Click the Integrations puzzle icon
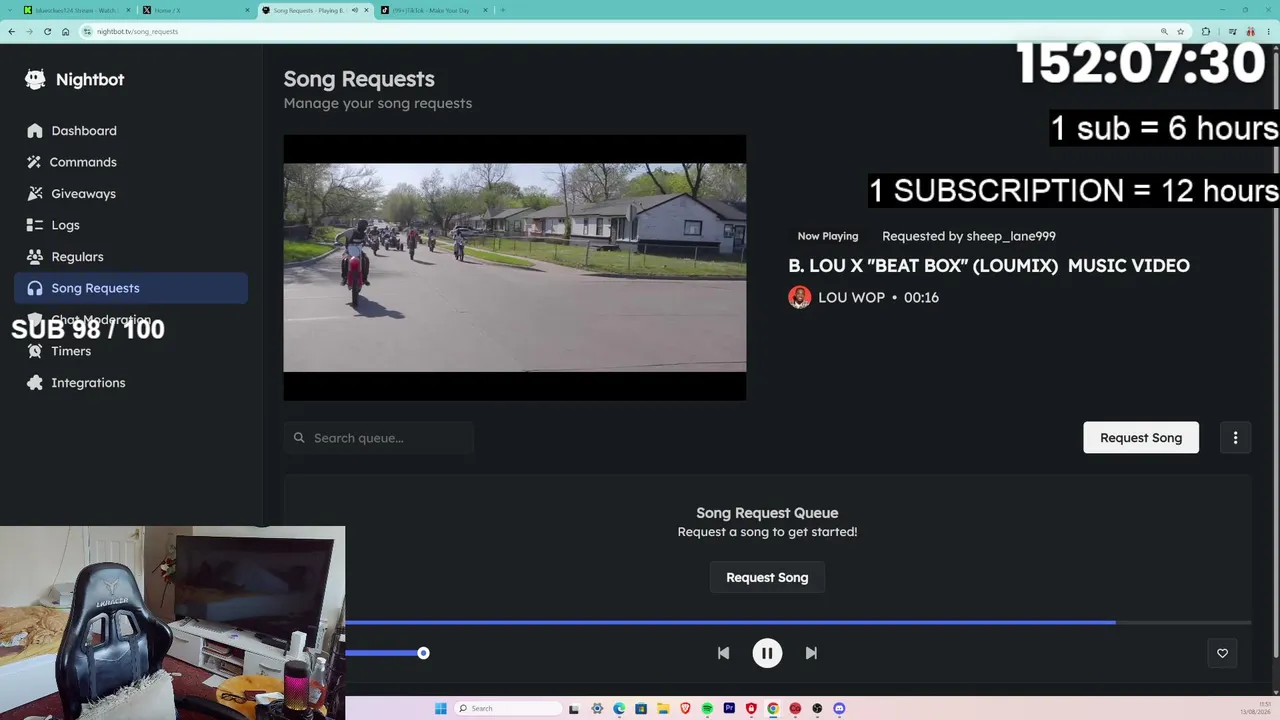 [x=35, y=383]
